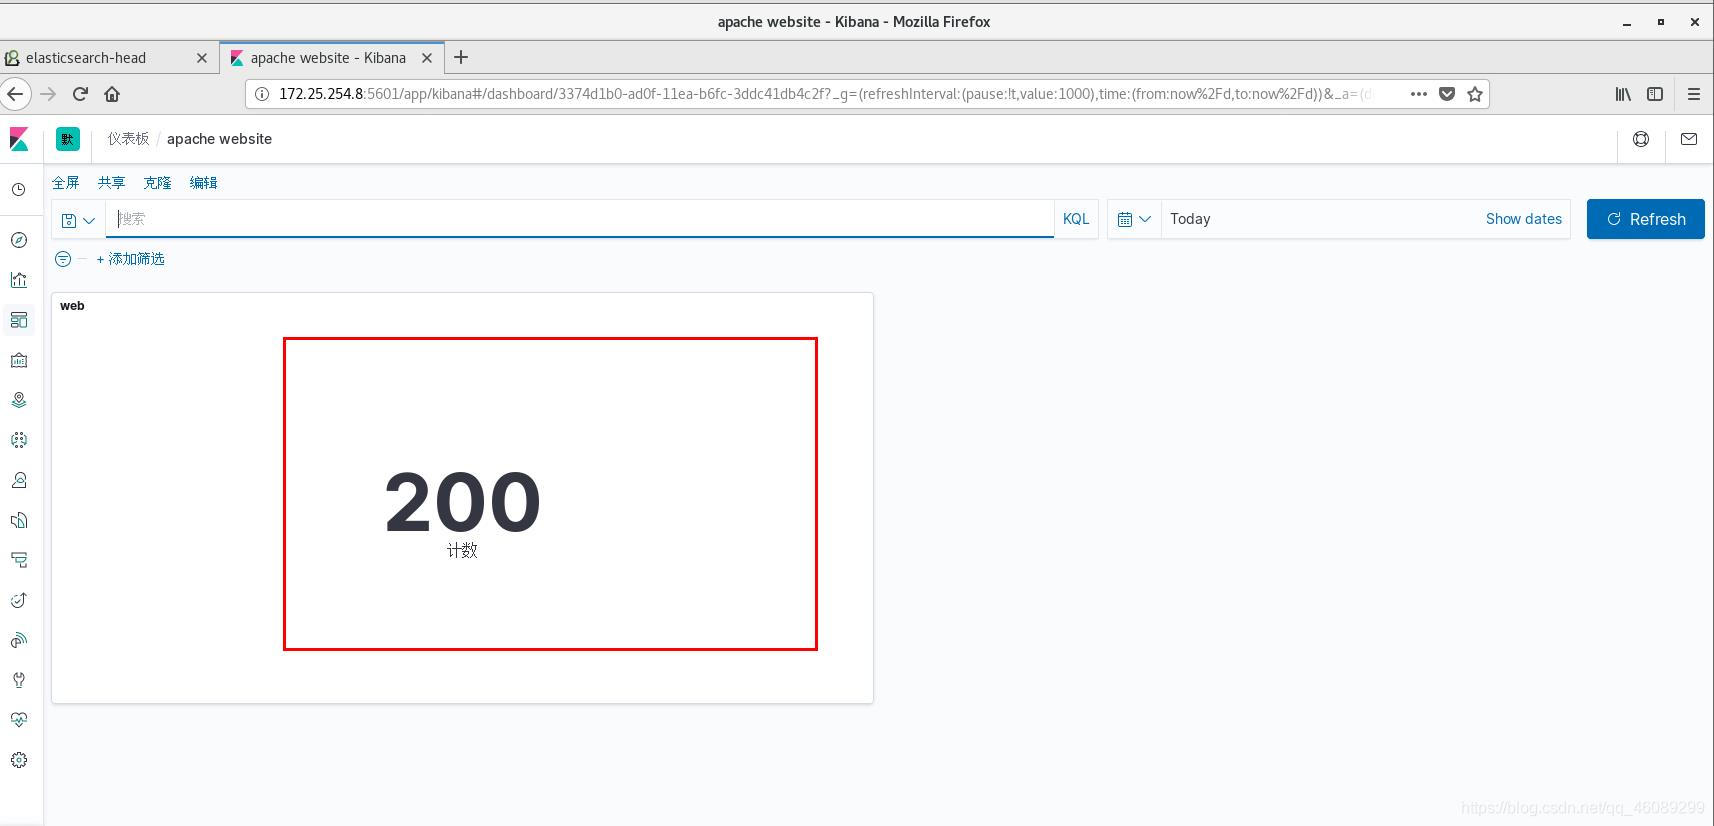Image resolution: width=1714 pixels, height=826 pixels.
Task: Switch query language via KQL button
Action: [1076, 219]
